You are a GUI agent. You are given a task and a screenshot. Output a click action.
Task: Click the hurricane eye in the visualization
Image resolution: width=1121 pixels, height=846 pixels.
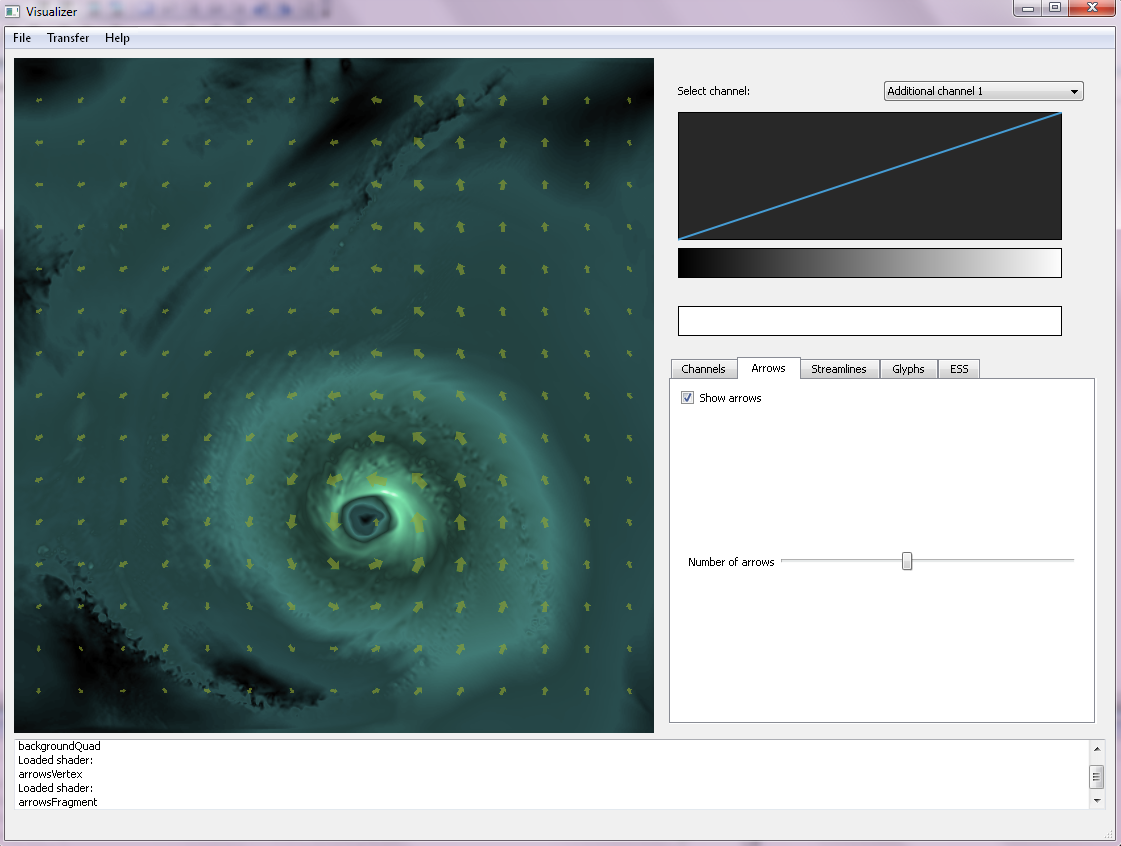click(x=367, y=520)
